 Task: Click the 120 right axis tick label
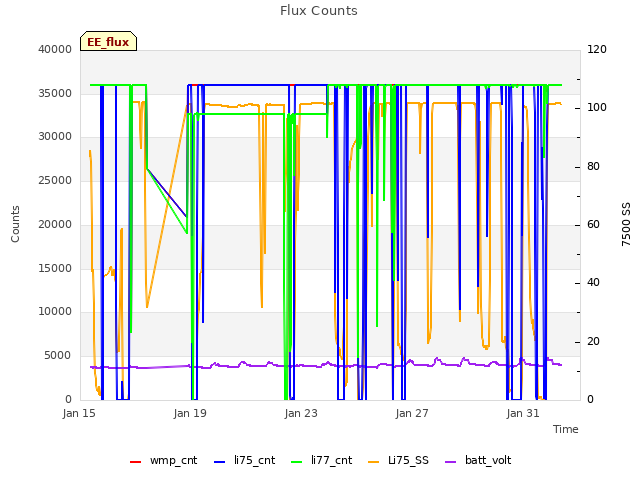(597, 49)
